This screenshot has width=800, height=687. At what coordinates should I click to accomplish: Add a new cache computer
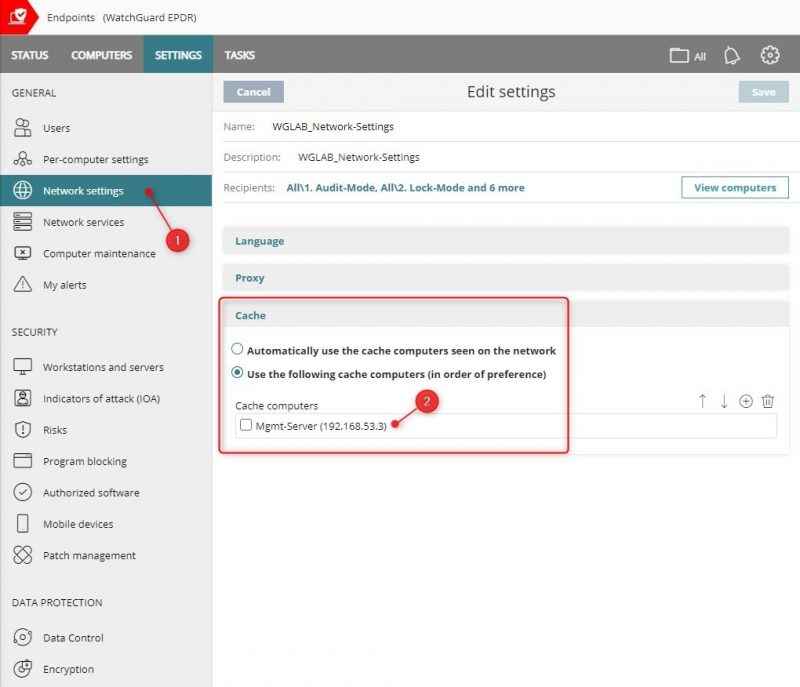[x=746, y=400]
